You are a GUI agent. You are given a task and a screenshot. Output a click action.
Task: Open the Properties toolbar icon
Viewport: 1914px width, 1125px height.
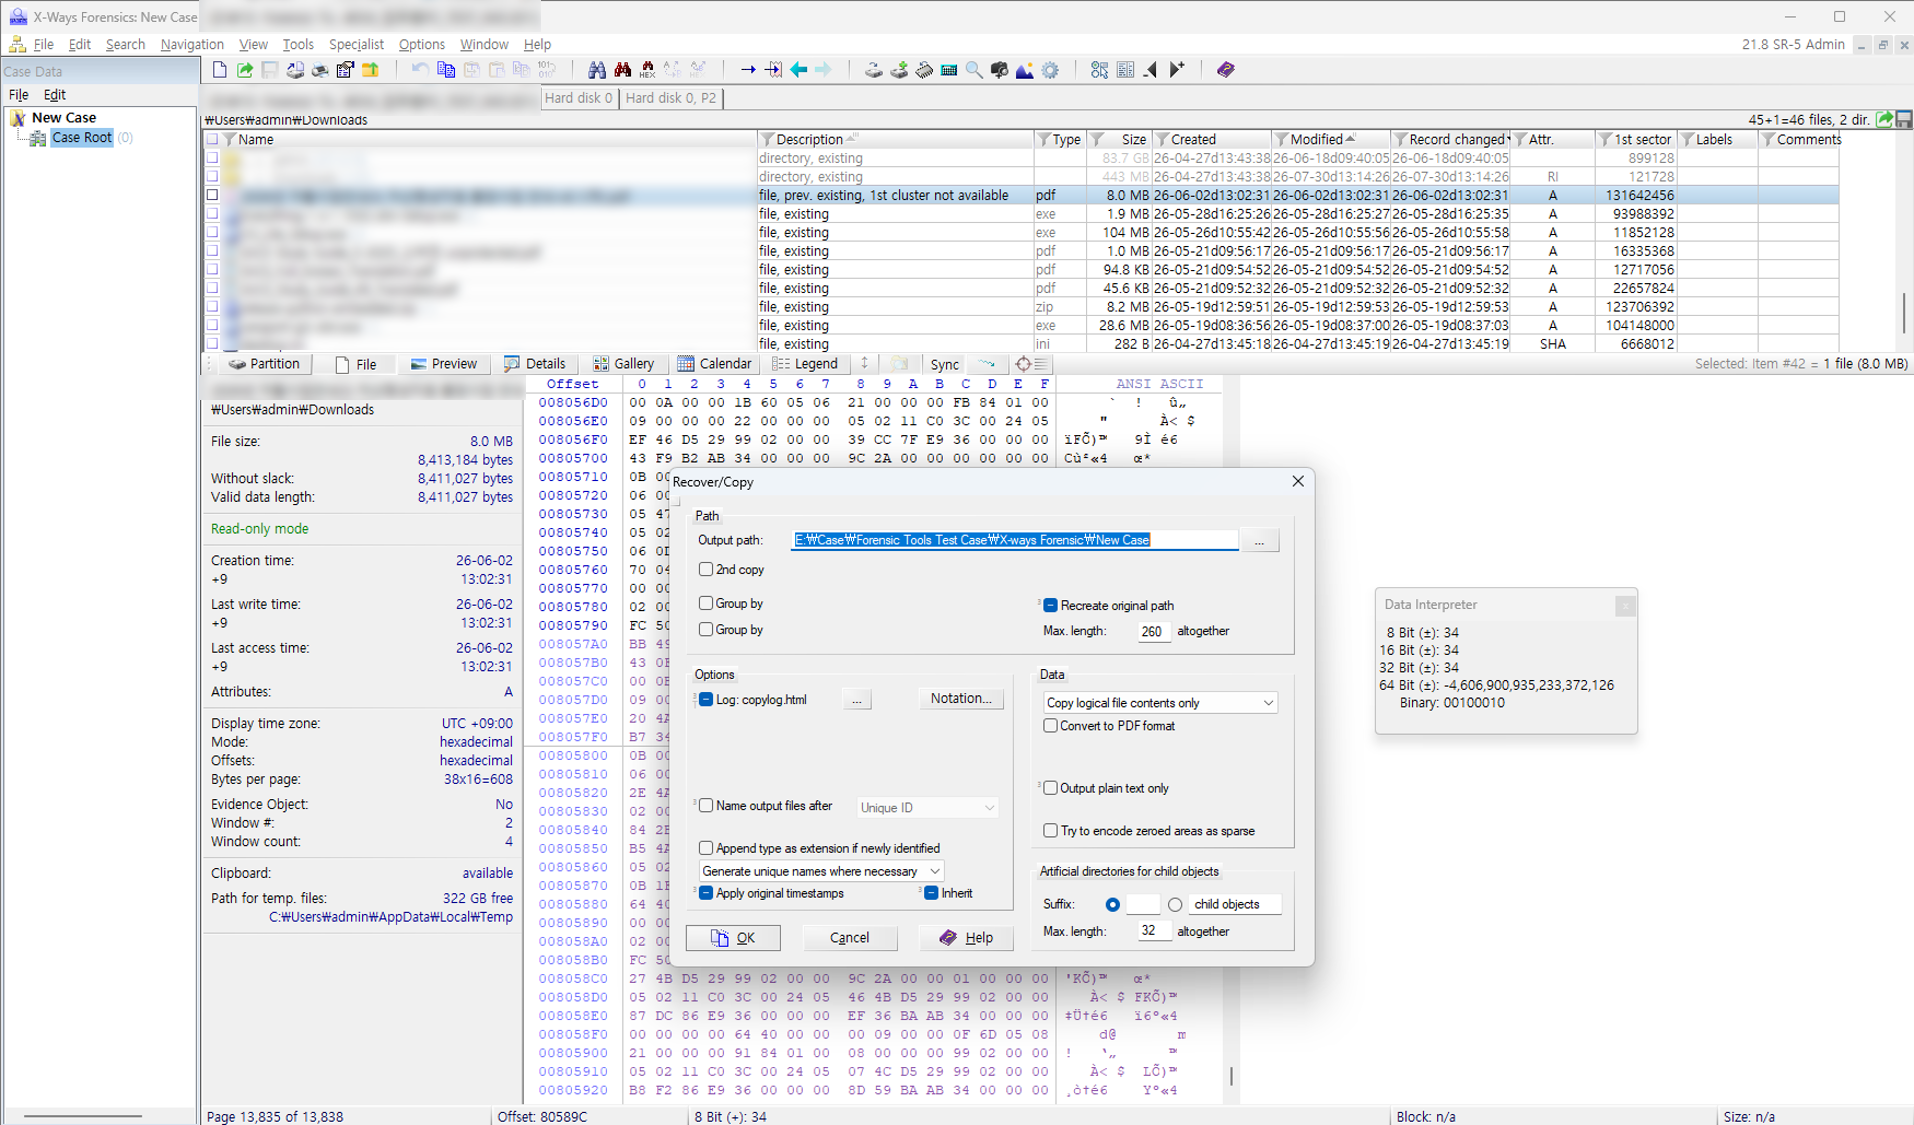tap(345, 70)
